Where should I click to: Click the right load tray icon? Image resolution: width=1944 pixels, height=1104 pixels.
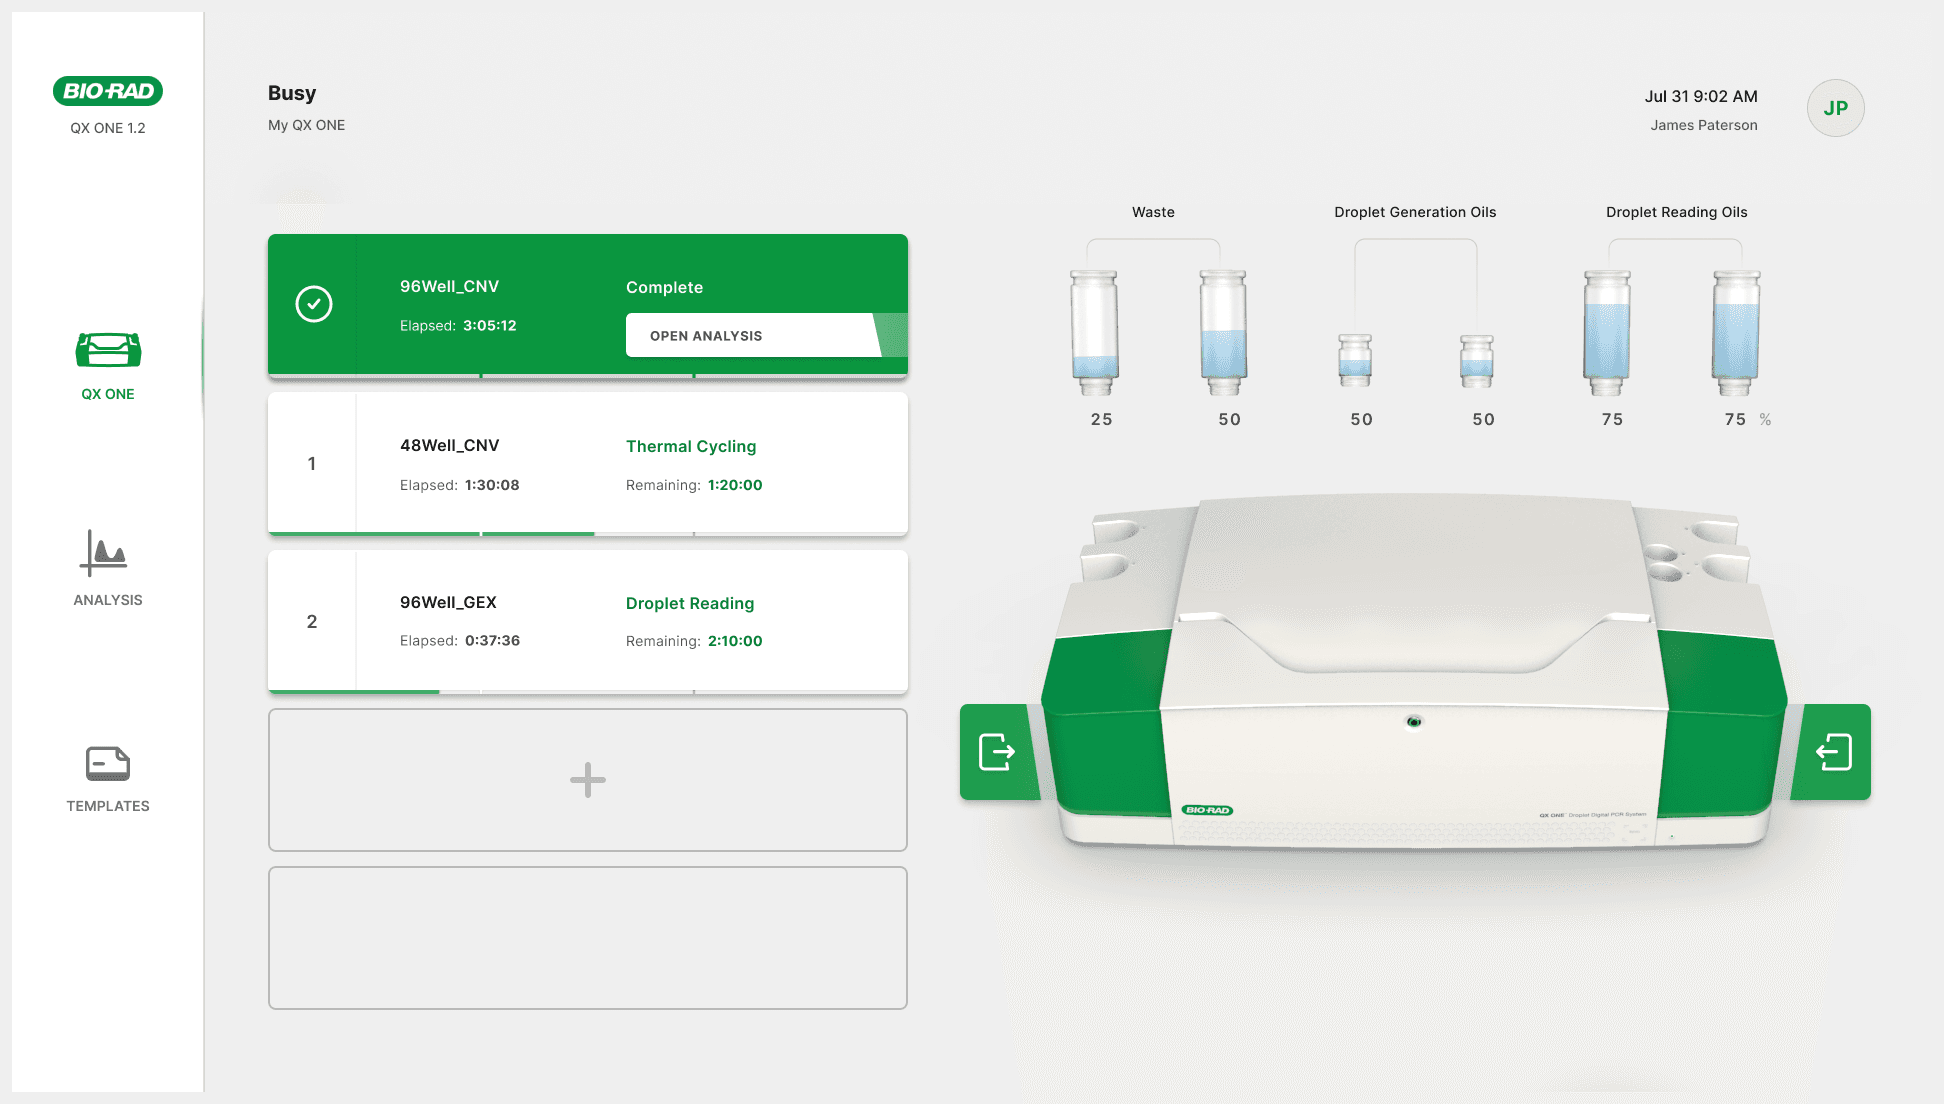click(x=1834, y=752)
